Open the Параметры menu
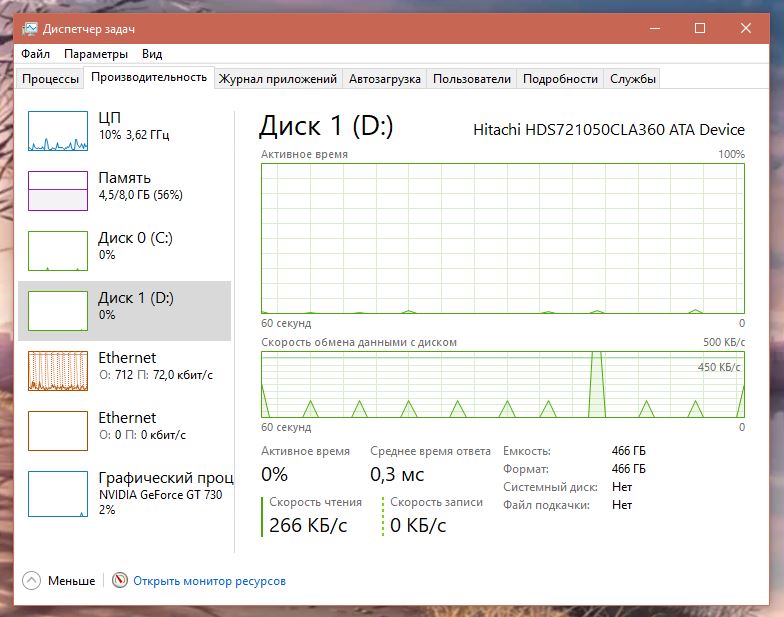The image size is (784, 617). pyautogui.click(x=96, y=54)
